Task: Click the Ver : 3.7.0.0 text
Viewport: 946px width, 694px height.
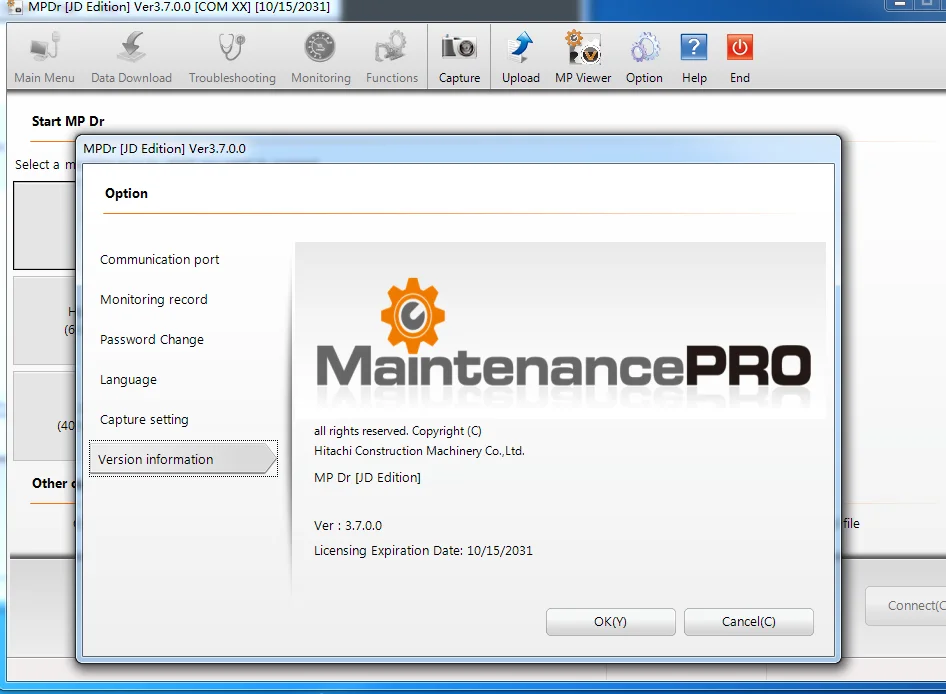Action: pyautogui.click(x=348, y=526)
